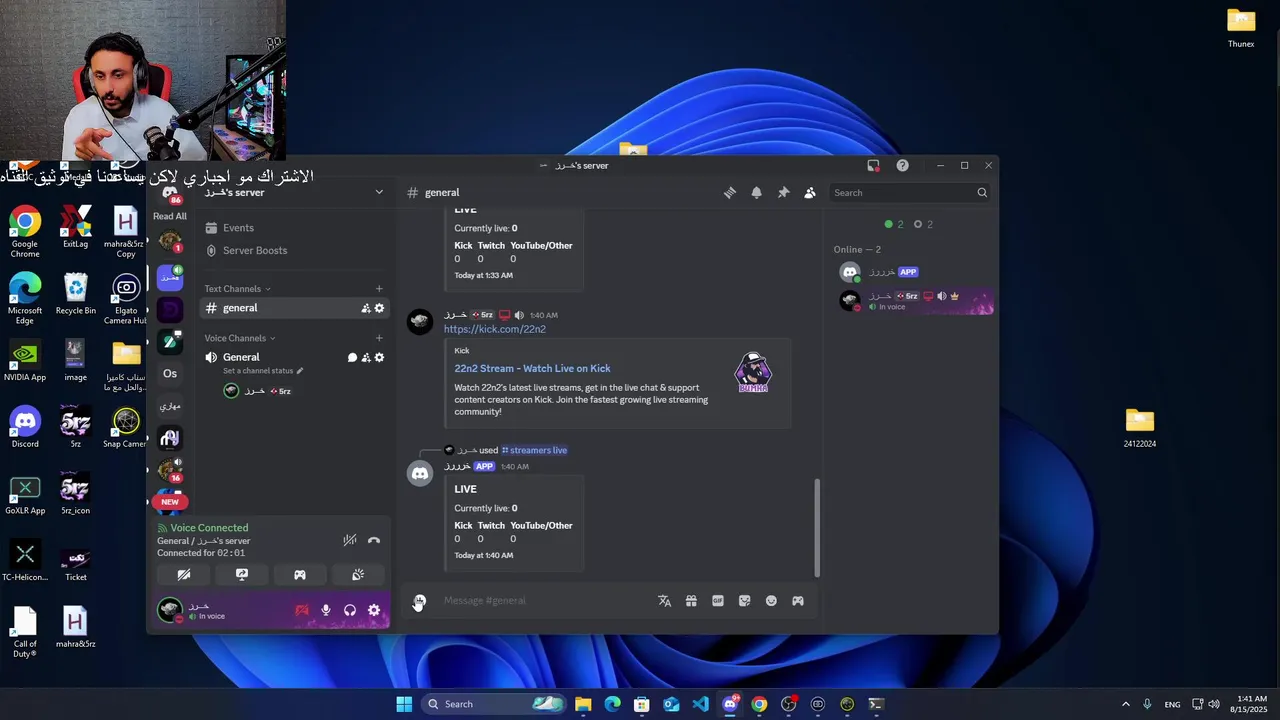The height and width of the screenshot is (720, 1280).
Task: Open NVIDIA App desktop shortcut
Action: pos(25,361)
